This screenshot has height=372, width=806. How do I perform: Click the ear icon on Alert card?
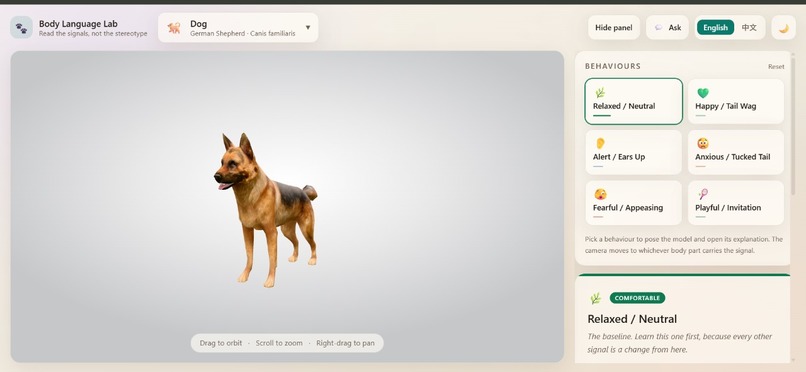[x=599, y=143]
